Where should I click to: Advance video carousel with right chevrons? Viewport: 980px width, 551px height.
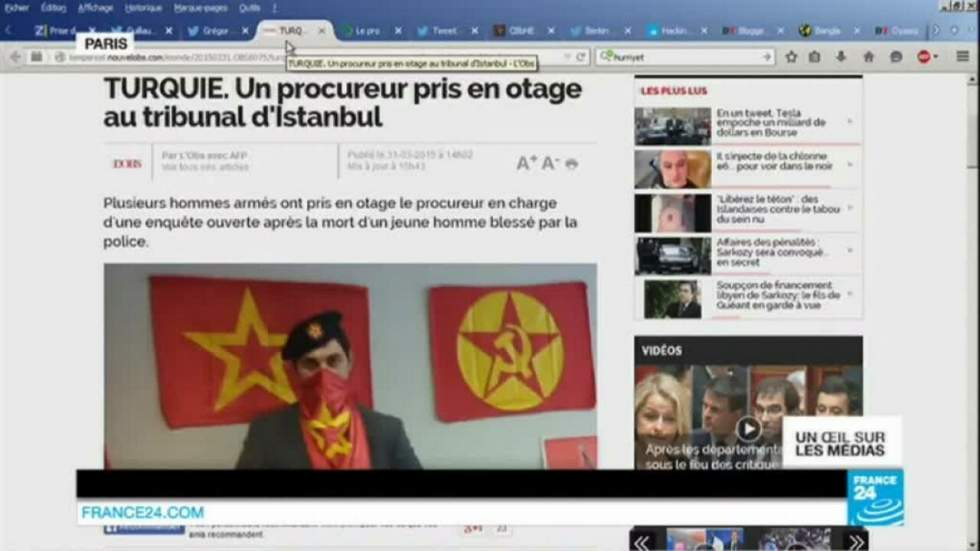coord(856,543)
